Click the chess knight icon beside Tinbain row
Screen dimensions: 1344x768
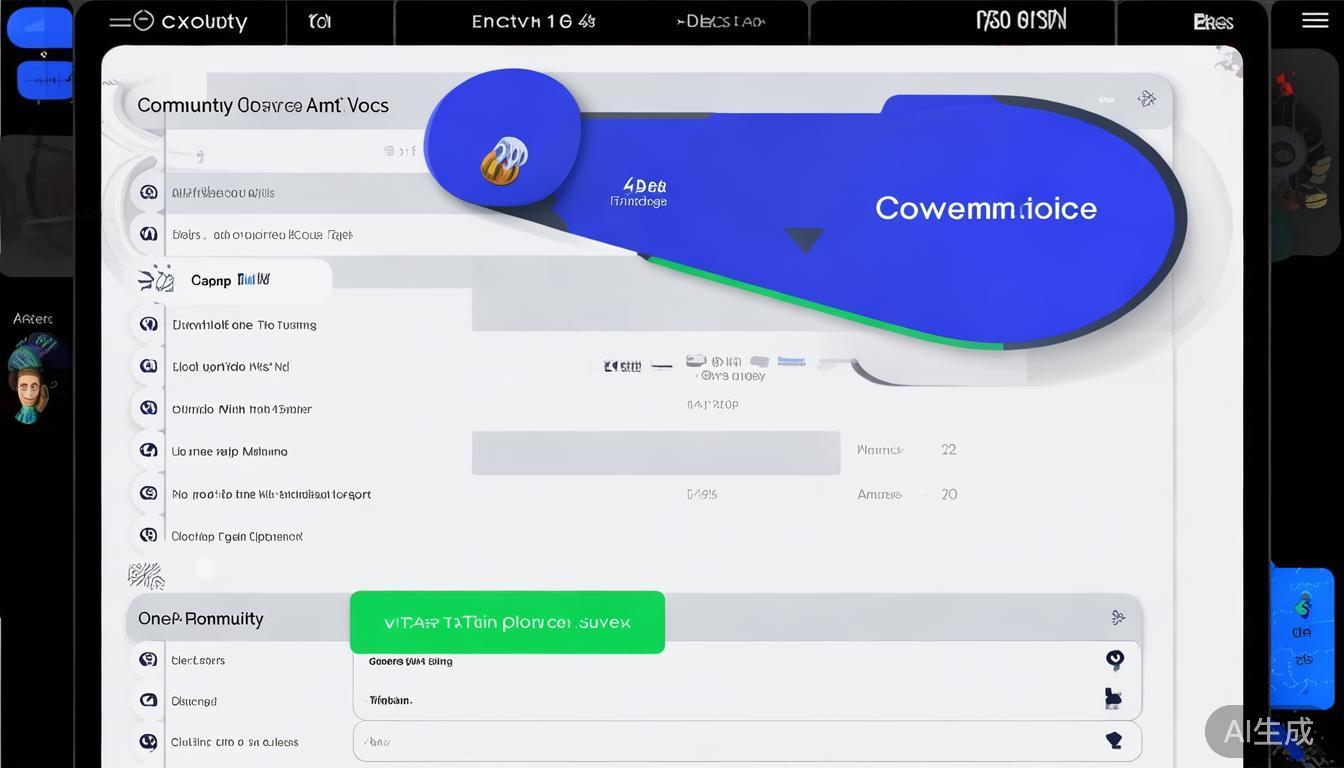(1114, 698)
